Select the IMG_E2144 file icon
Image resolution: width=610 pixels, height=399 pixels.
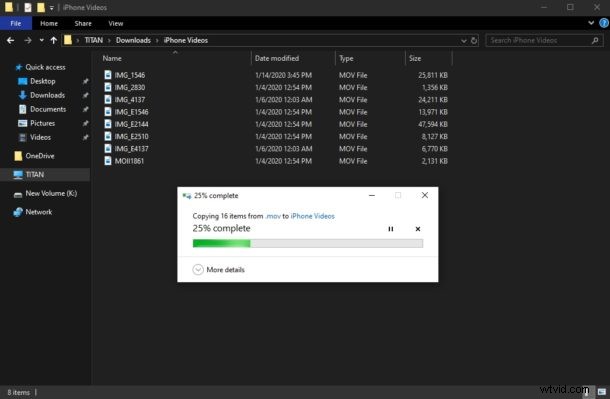(x=108, y=124)
